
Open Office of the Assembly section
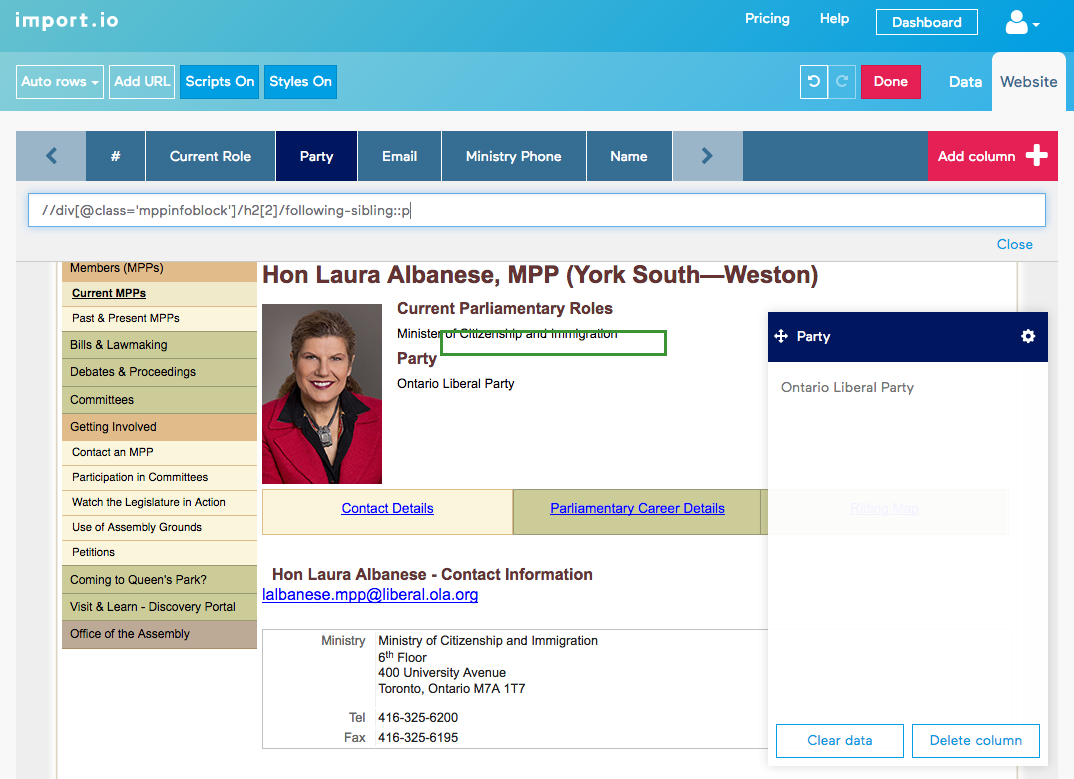(159, 634)
